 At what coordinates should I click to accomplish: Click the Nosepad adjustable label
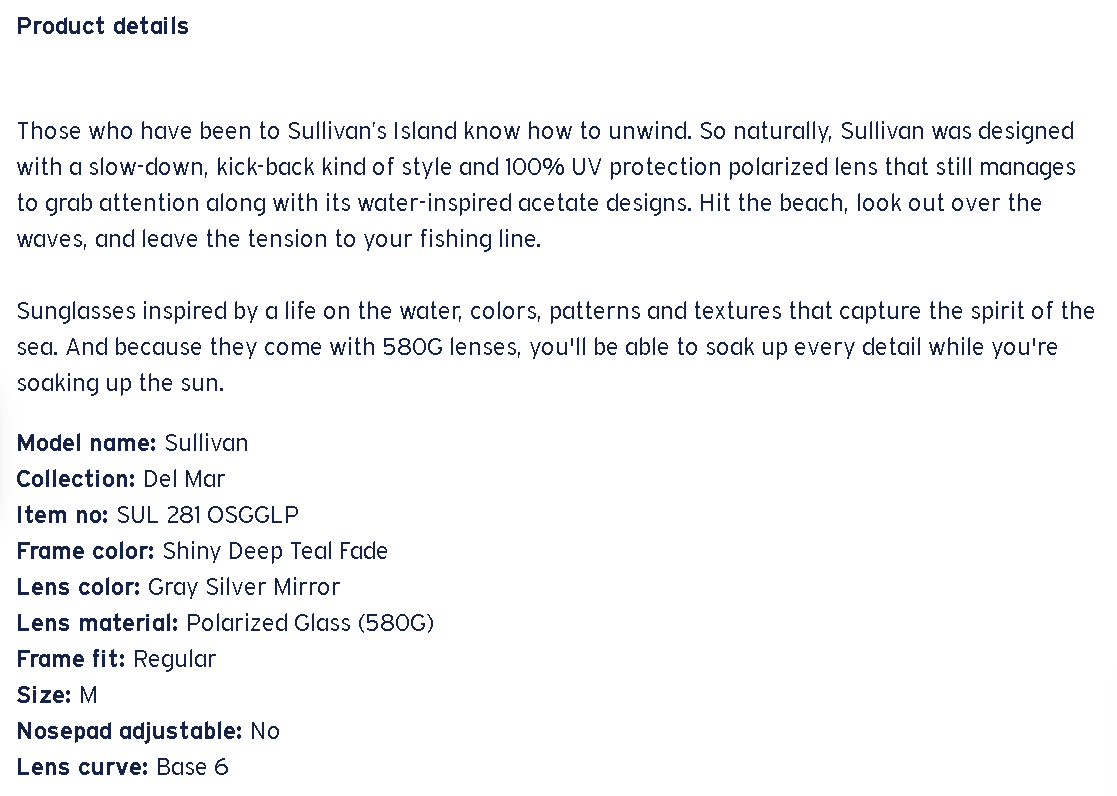[x=130, y=731]
